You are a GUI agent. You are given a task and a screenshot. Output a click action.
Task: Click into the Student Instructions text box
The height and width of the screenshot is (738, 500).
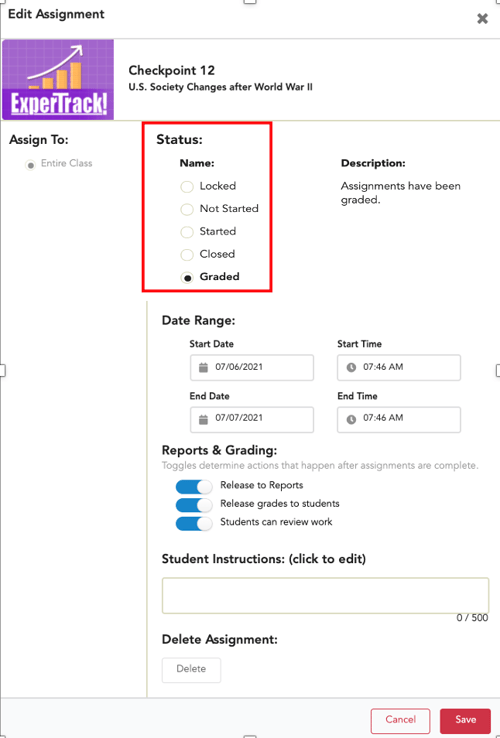tap(325, 595)
